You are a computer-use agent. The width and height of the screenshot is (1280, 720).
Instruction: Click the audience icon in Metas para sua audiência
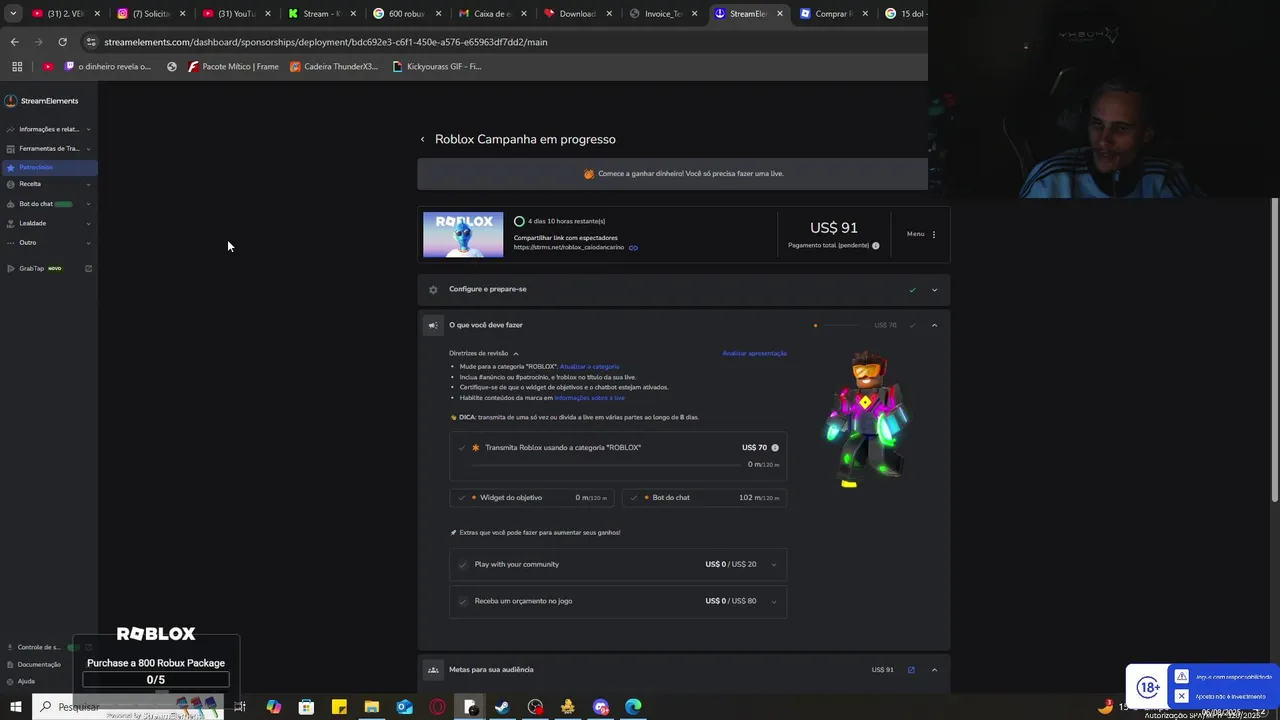click(433, 670)
